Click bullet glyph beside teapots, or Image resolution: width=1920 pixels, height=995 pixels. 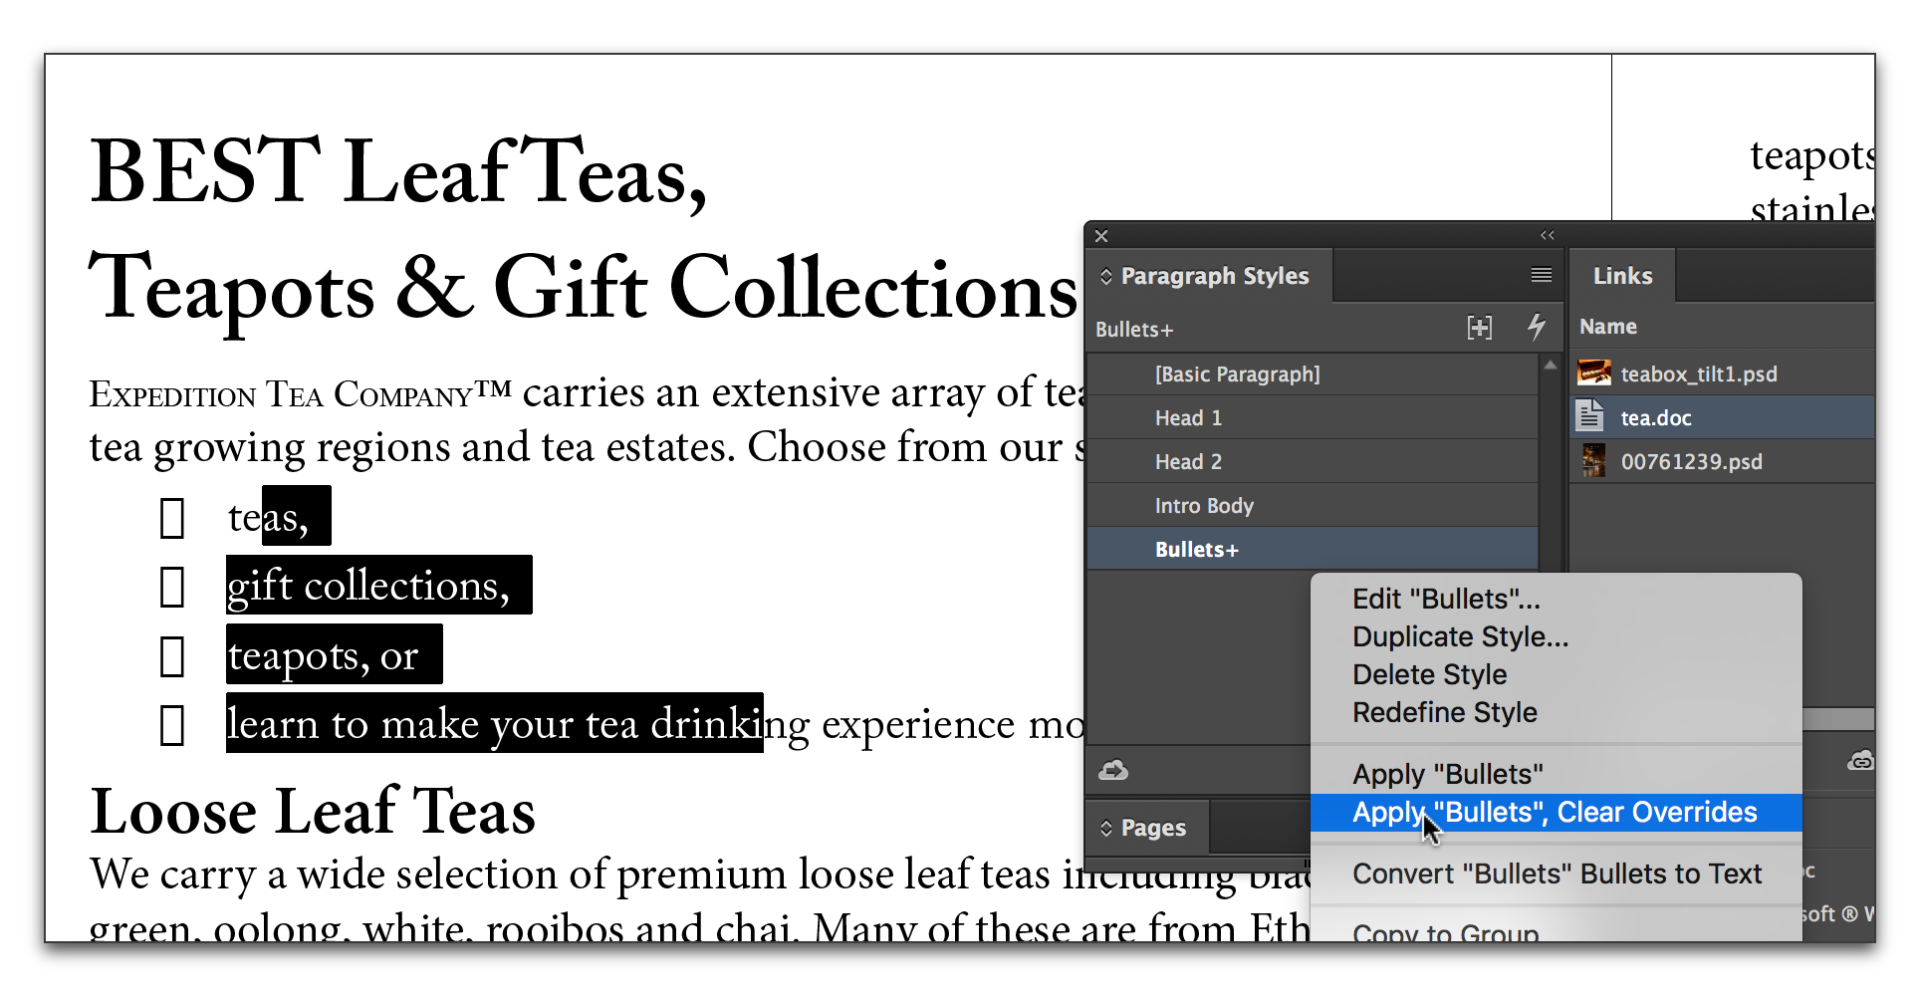[172, 656]
